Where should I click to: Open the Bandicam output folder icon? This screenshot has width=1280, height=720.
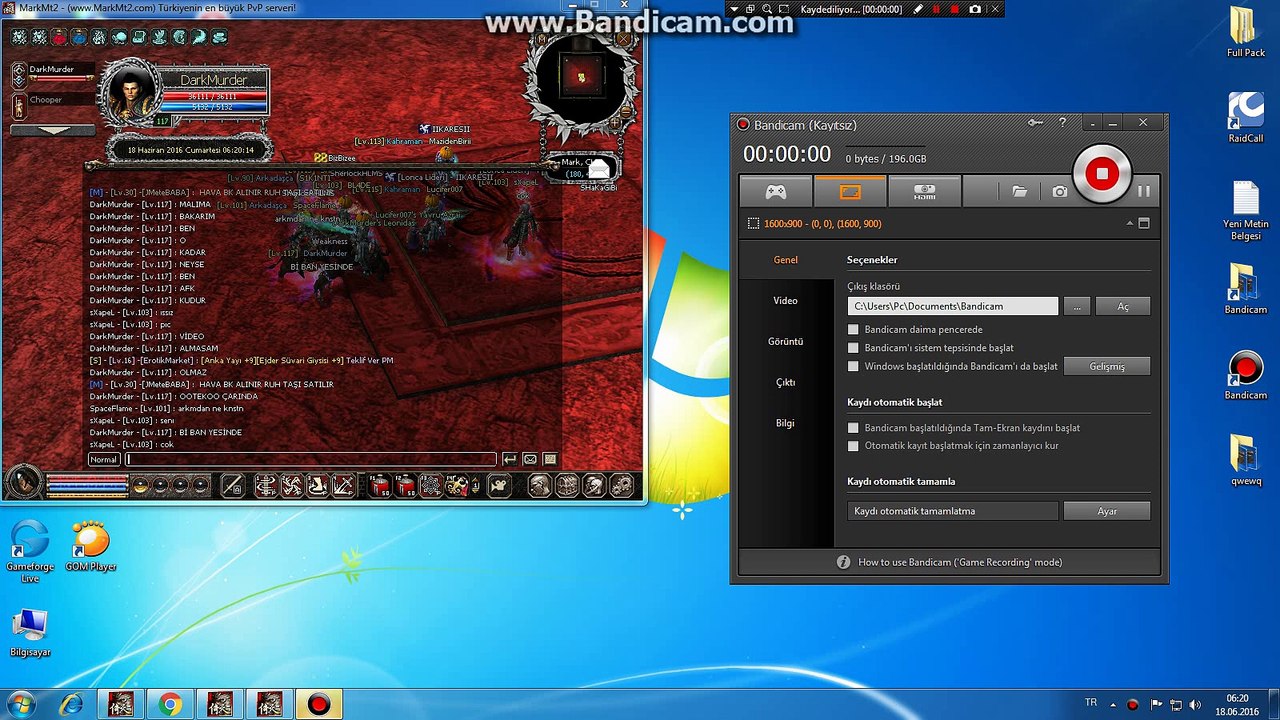(x=1019, y=191)
